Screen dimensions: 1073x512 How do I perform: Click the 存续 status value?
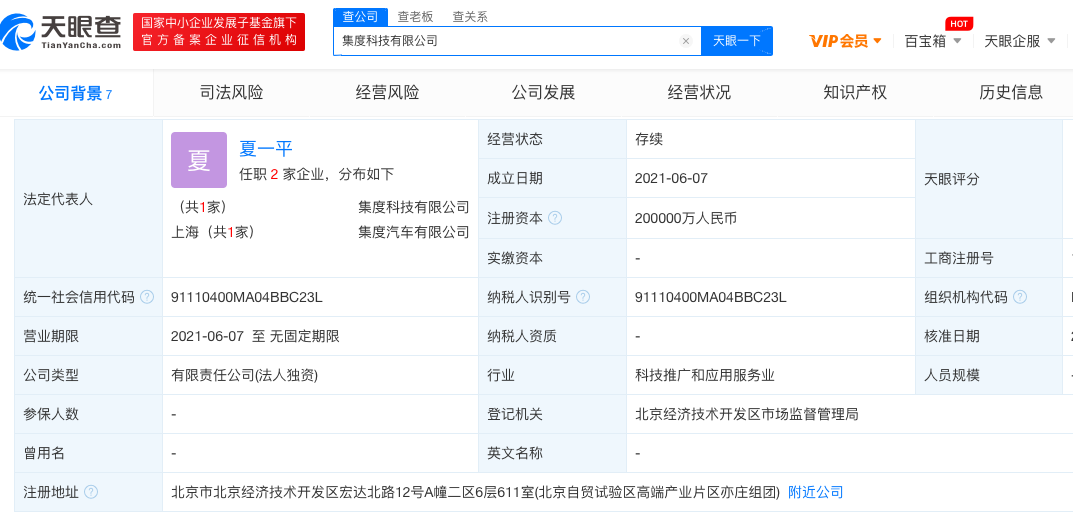point(649,140)
